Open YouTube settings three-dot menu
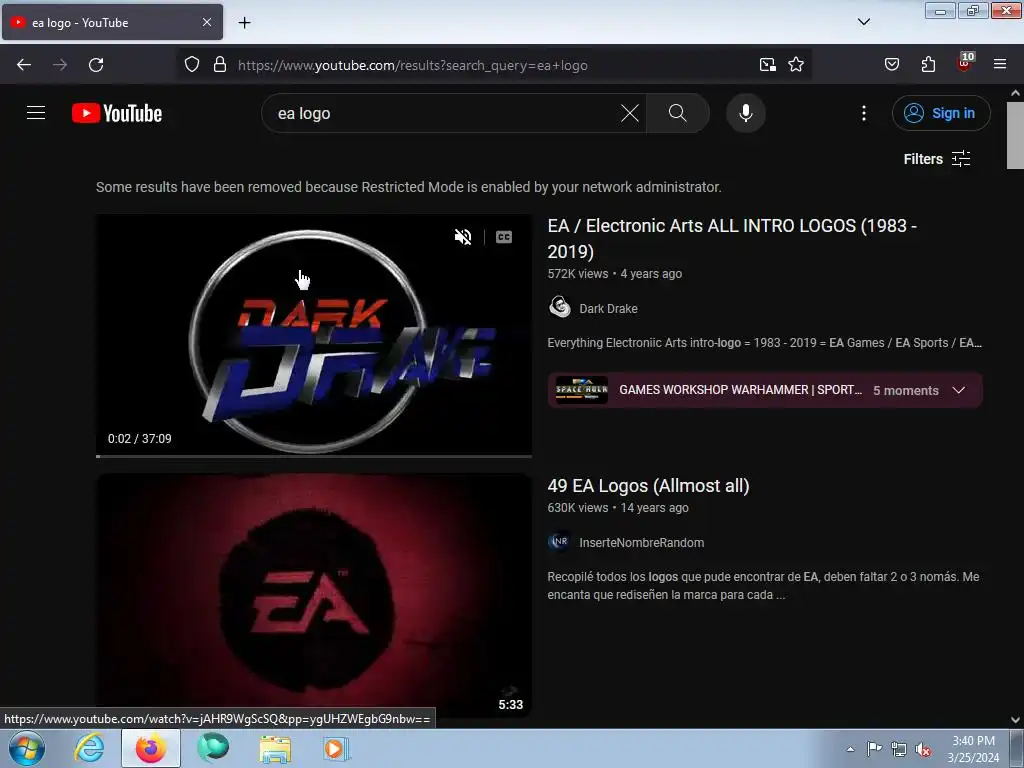Viewport: 1024px width, 768px height. click(x=863, y=113)
